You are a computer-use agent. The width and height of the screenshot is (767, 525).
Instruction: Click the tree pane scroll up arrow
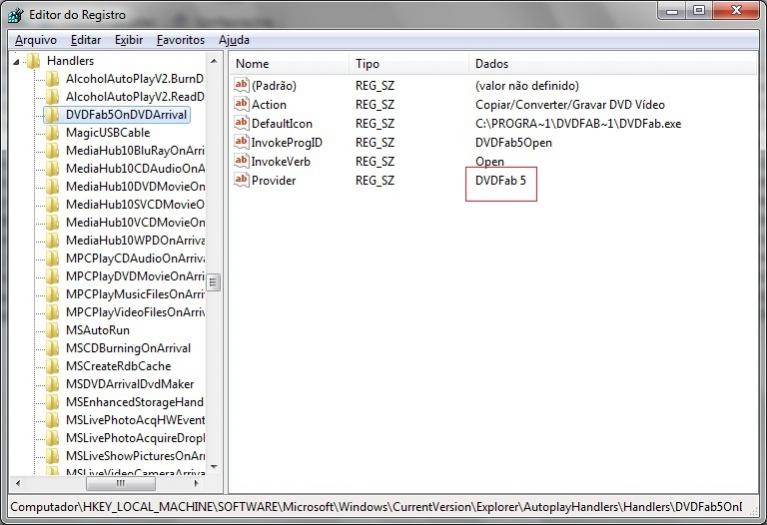click(214, 61)
